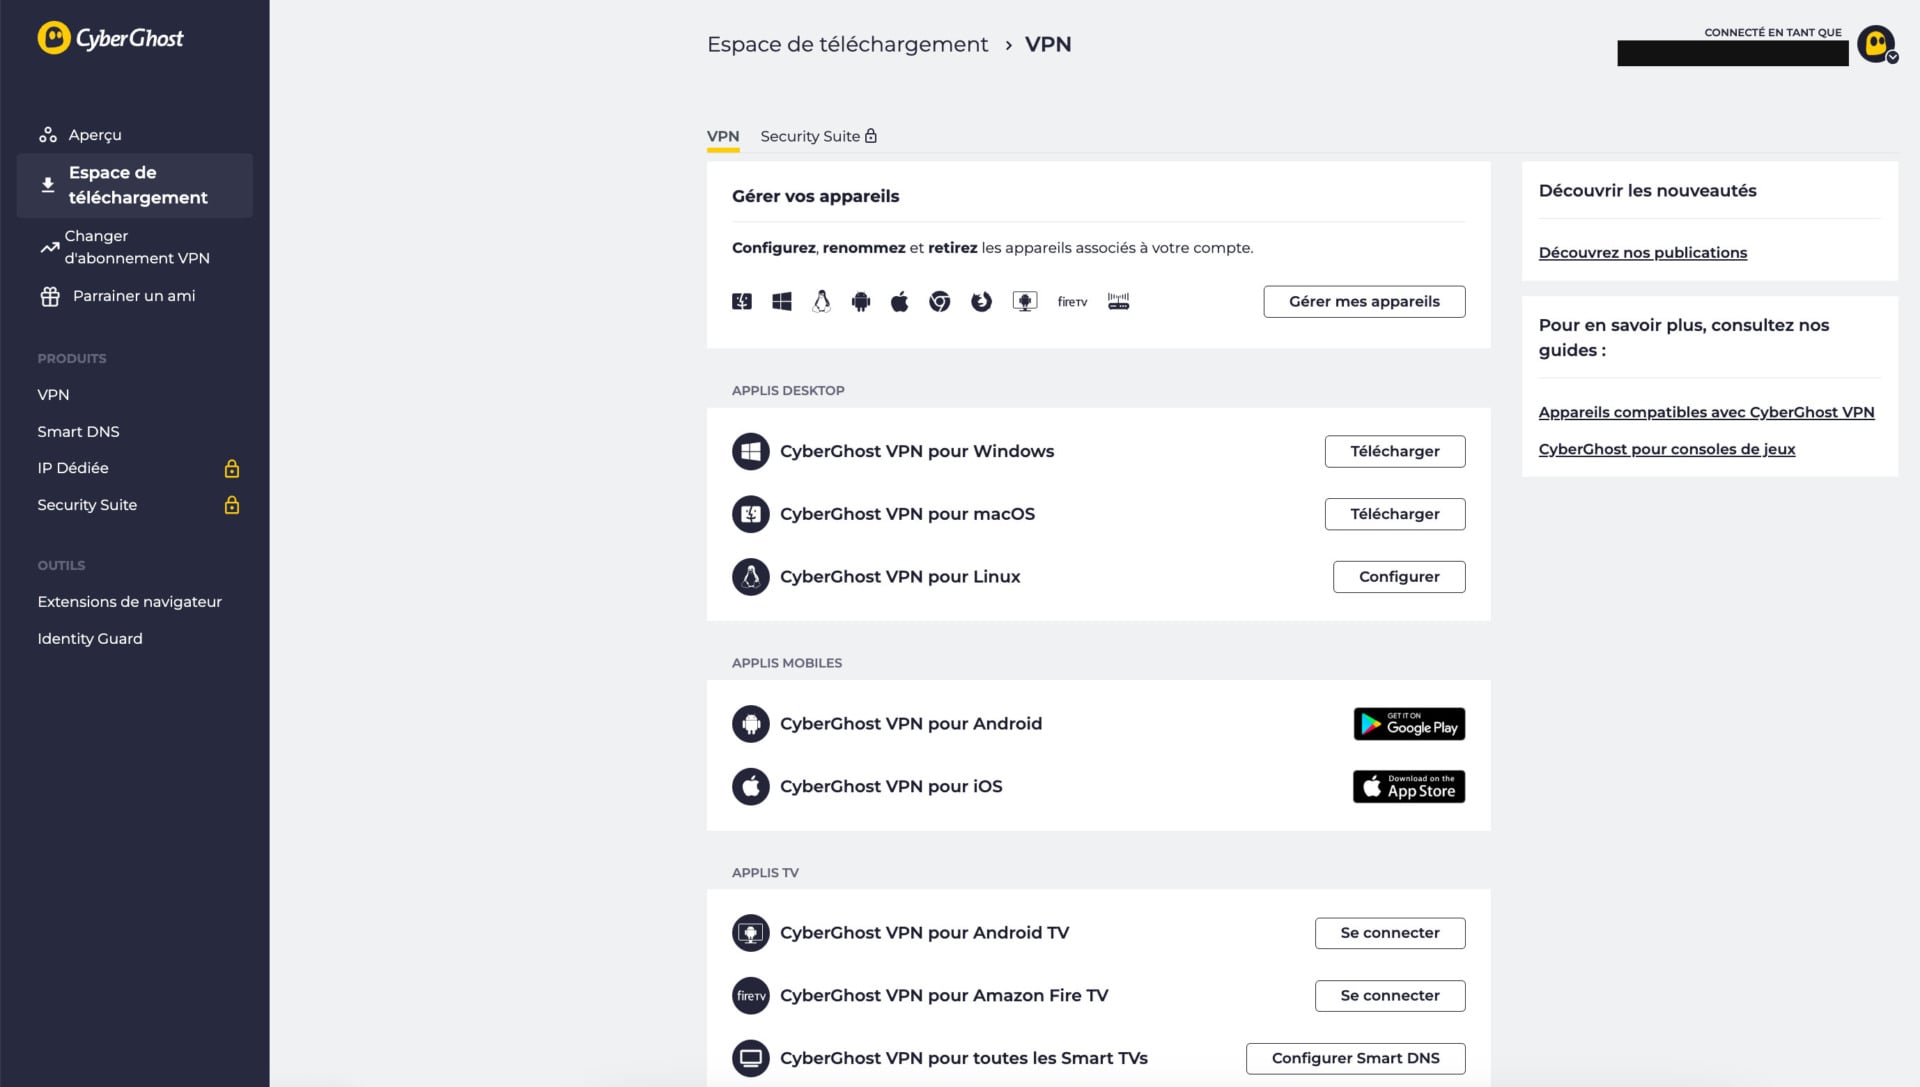The height and width of the screenshot is (1087, 1920).
Task: Click the yellow ghost profile avatar
Action: 1874,44
